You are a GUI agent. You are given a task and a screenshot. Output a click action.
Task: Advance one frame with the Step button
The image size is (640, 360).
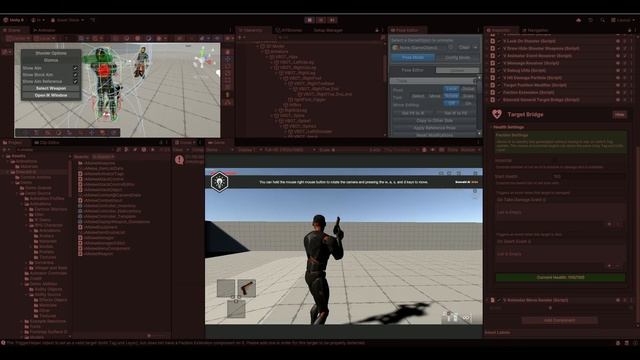click(x=332, y=20)
